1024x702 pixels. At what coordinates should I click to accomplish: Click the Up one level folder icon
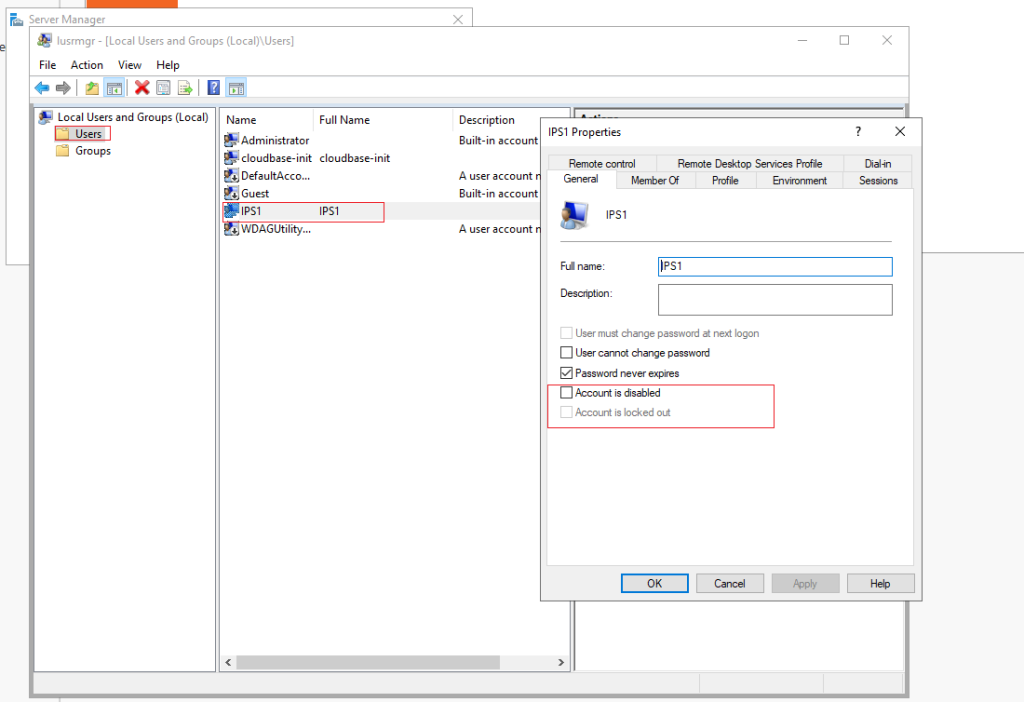[91, 87]
